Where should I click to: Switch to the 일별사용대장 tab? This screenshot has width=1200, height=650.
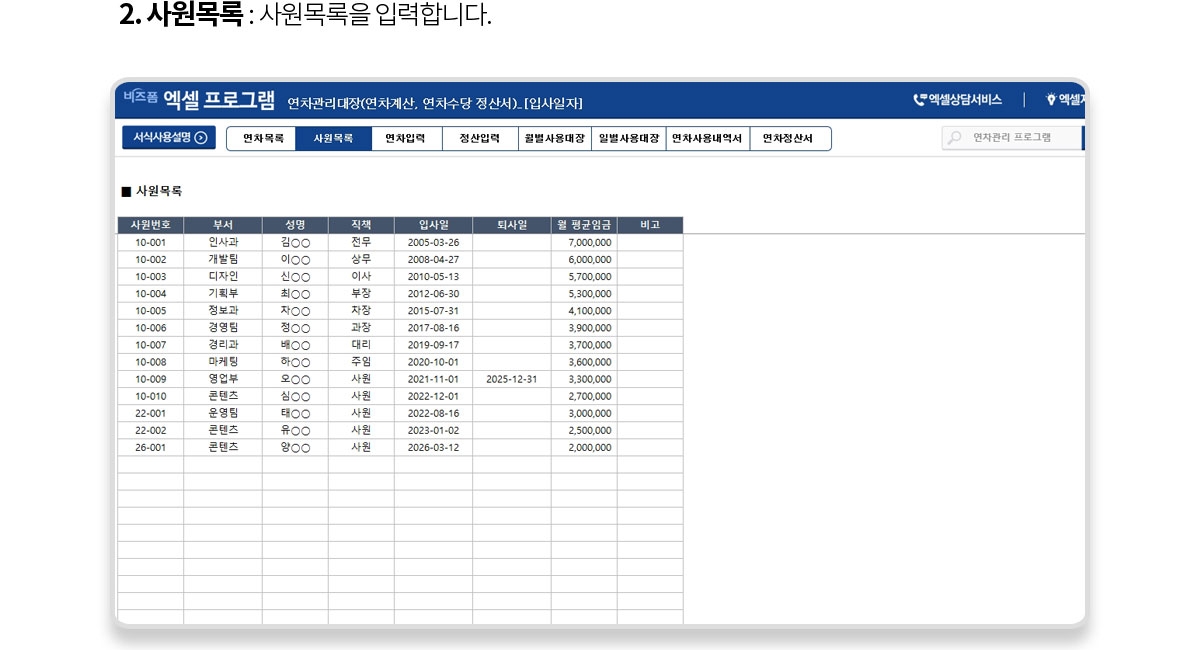(628, 139)
